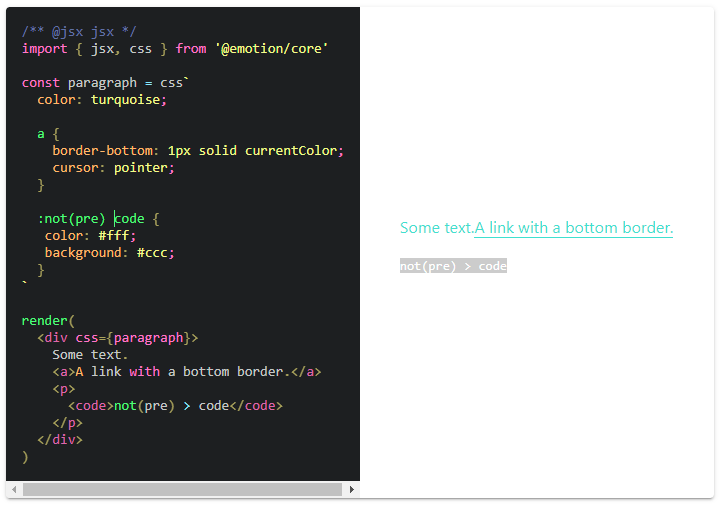The height and width of the screenshot is (507, 725).
Task: Click the scrollbar left arrow under code editor
Action: click(14, 489)
